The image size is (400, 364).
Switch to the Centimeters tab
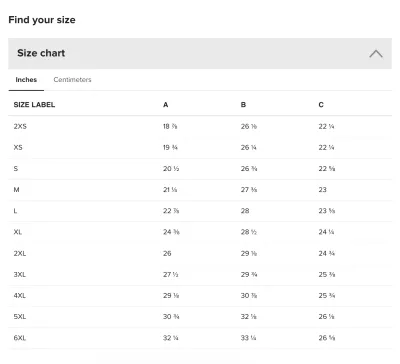point(72,80)
